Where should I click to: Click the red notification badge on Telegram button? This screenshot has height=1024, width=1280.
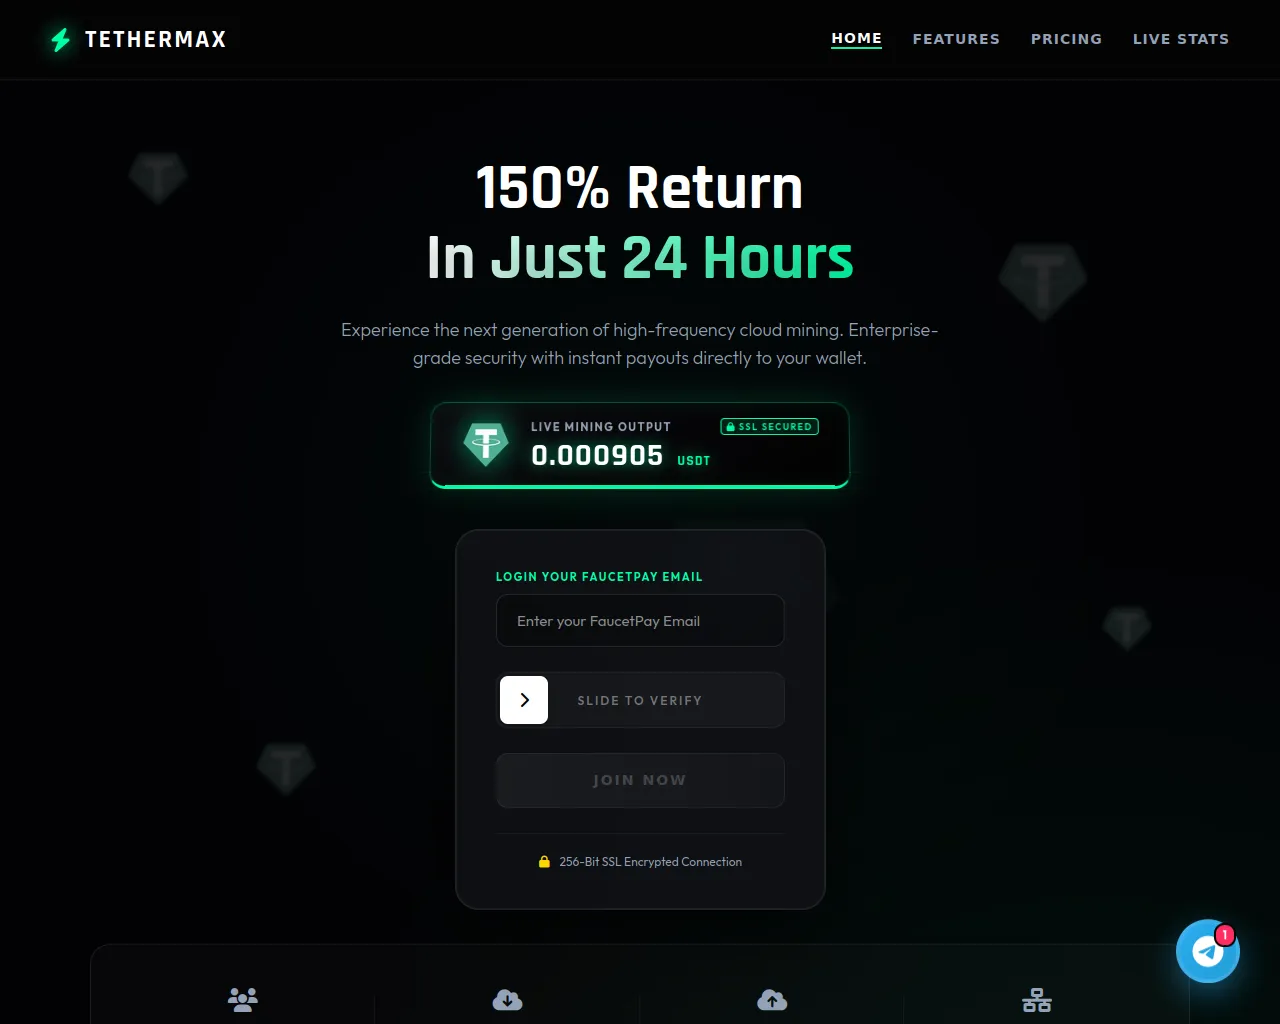(x=1224, y=935)
